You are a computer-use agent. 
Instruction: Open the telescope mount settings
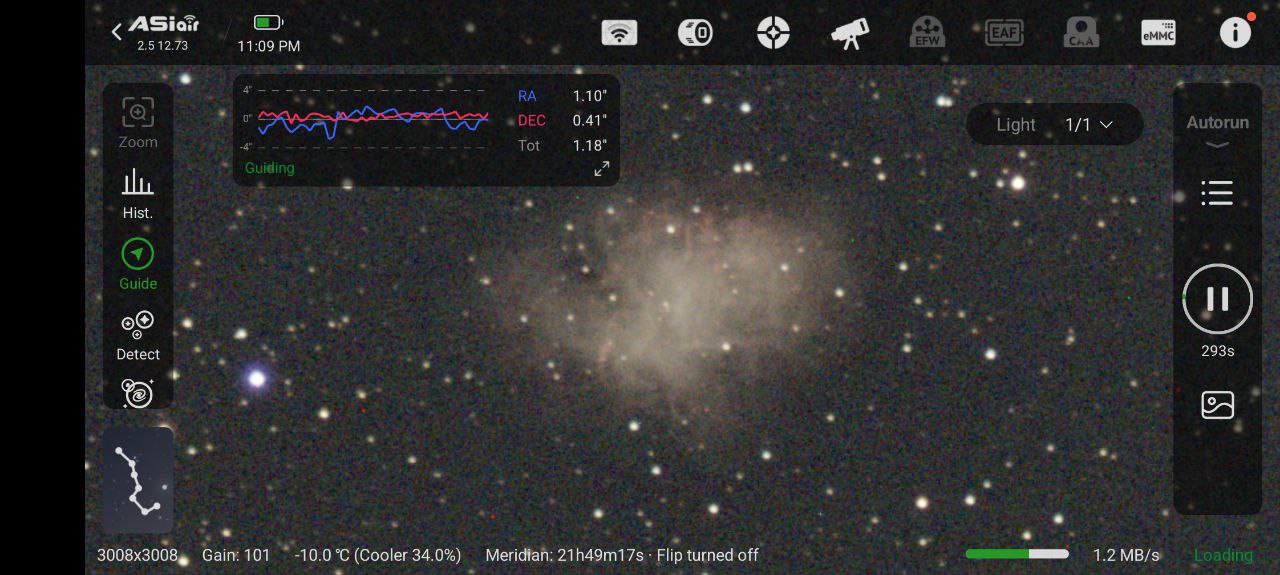850,33
